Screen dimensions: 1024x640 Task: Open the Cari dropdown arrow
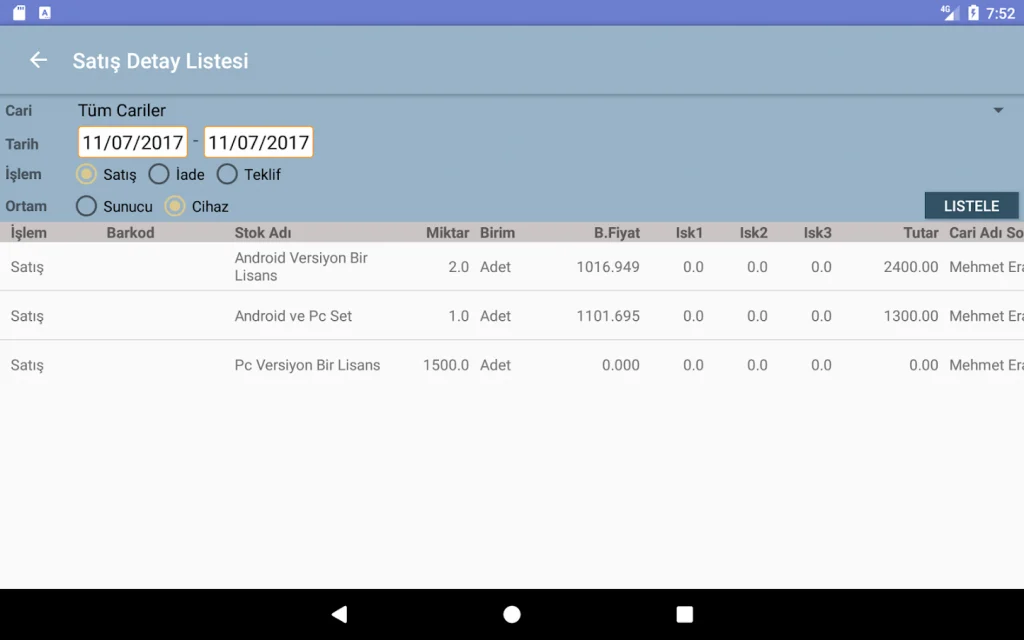pos(997,110)
